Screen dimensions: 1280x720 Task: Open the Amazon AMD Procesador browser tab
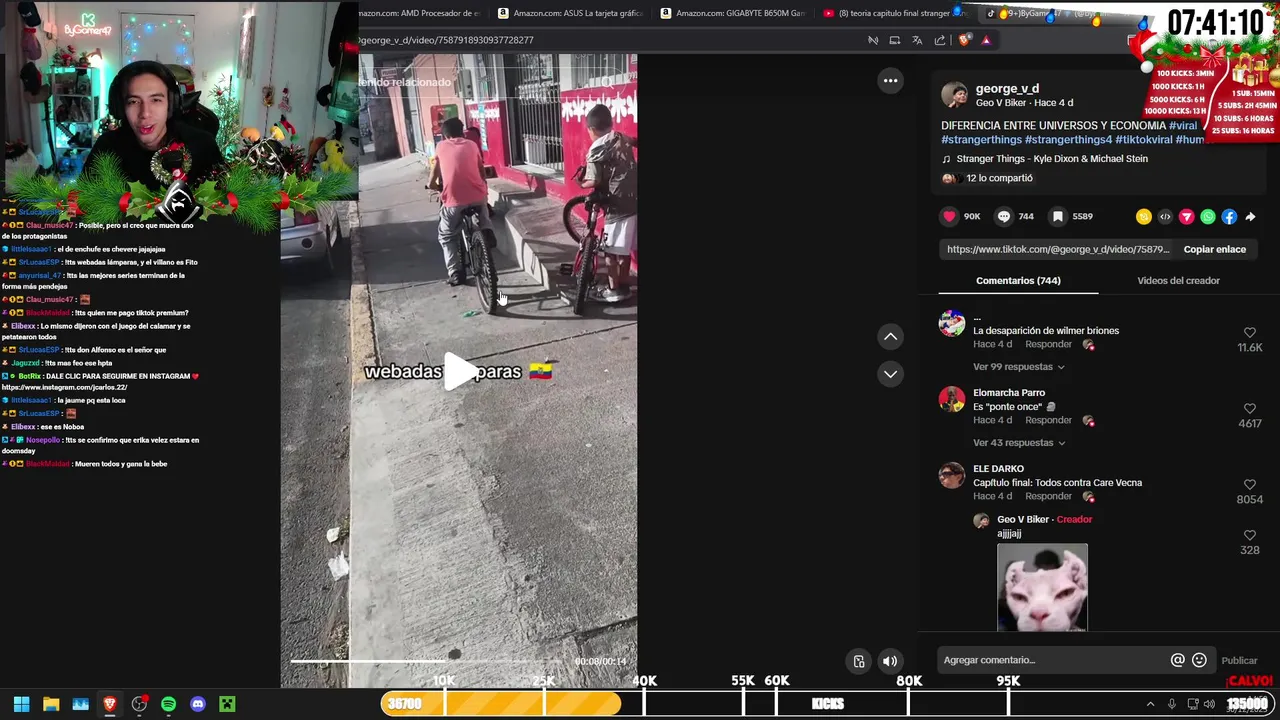[x=420, y=13]
